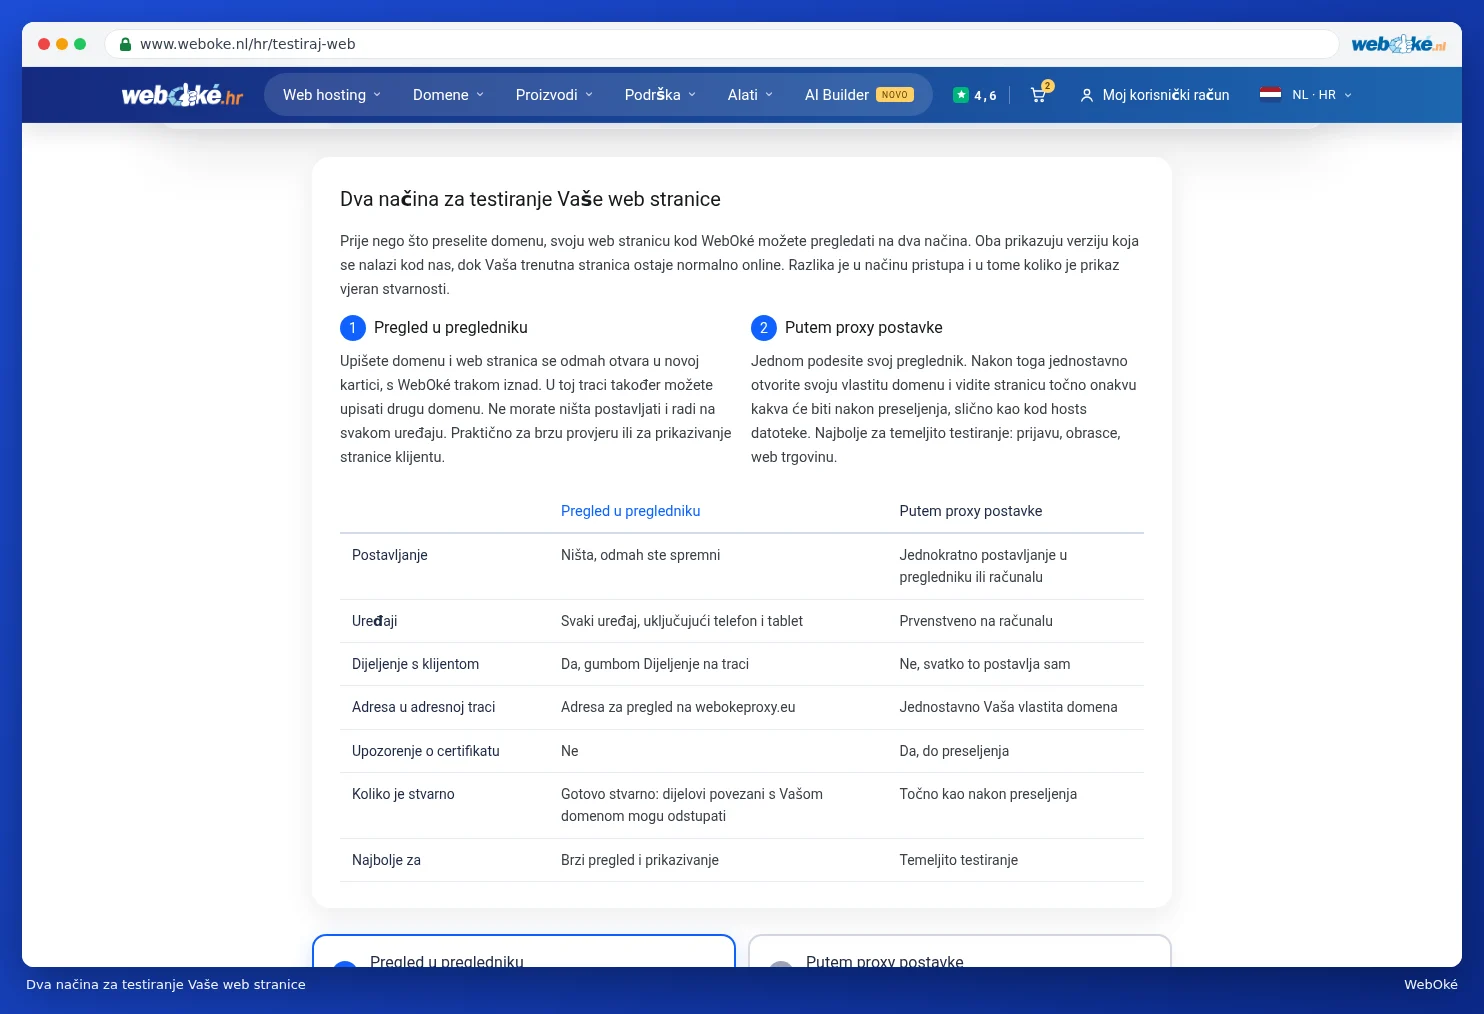Open the Podrška dropdown menu
This screenshot has width=1484, height=1014.
(x=660, y=95)
